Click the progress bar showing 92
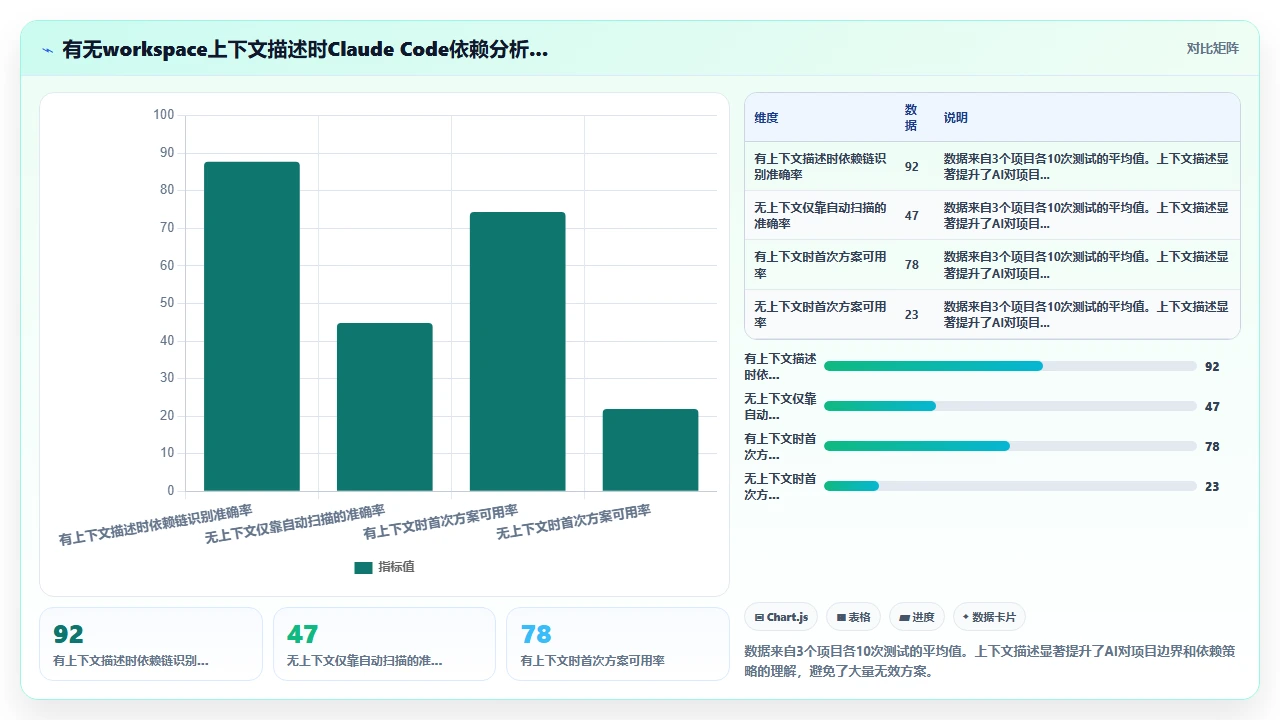1280x720 pixels. [1010, 366]
